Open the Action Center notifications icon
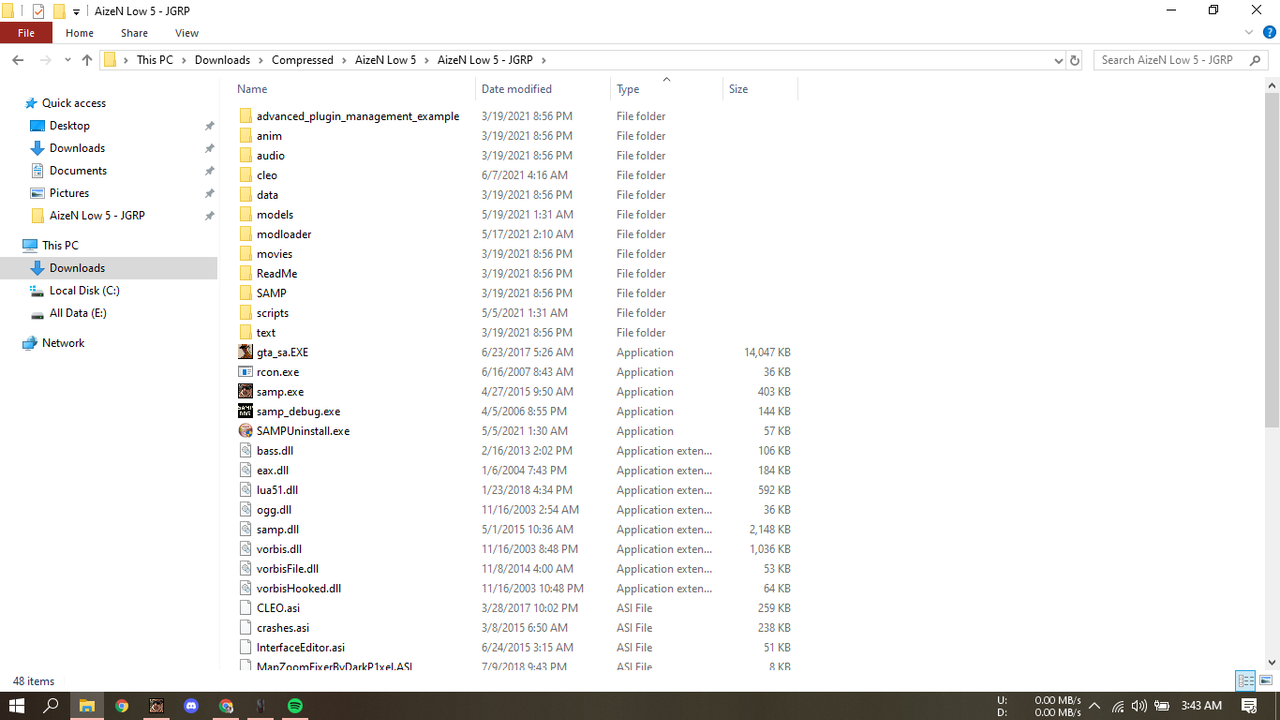Viewport: 1280px width, 720px height. coord(1249,706)
